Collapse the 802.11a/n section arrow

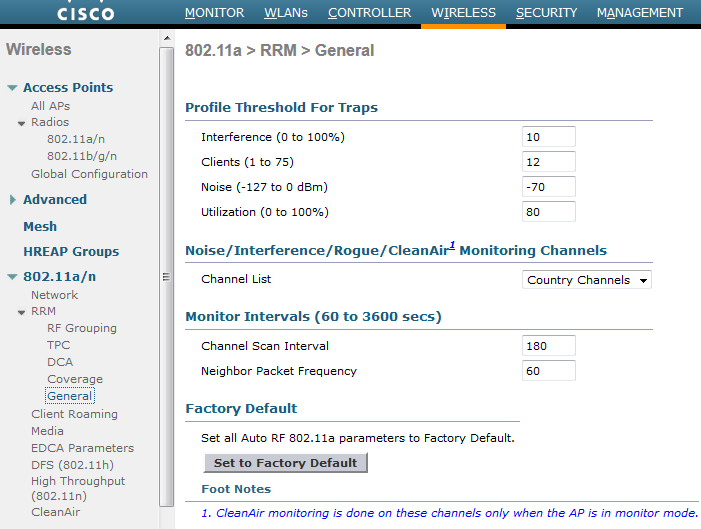12,277
